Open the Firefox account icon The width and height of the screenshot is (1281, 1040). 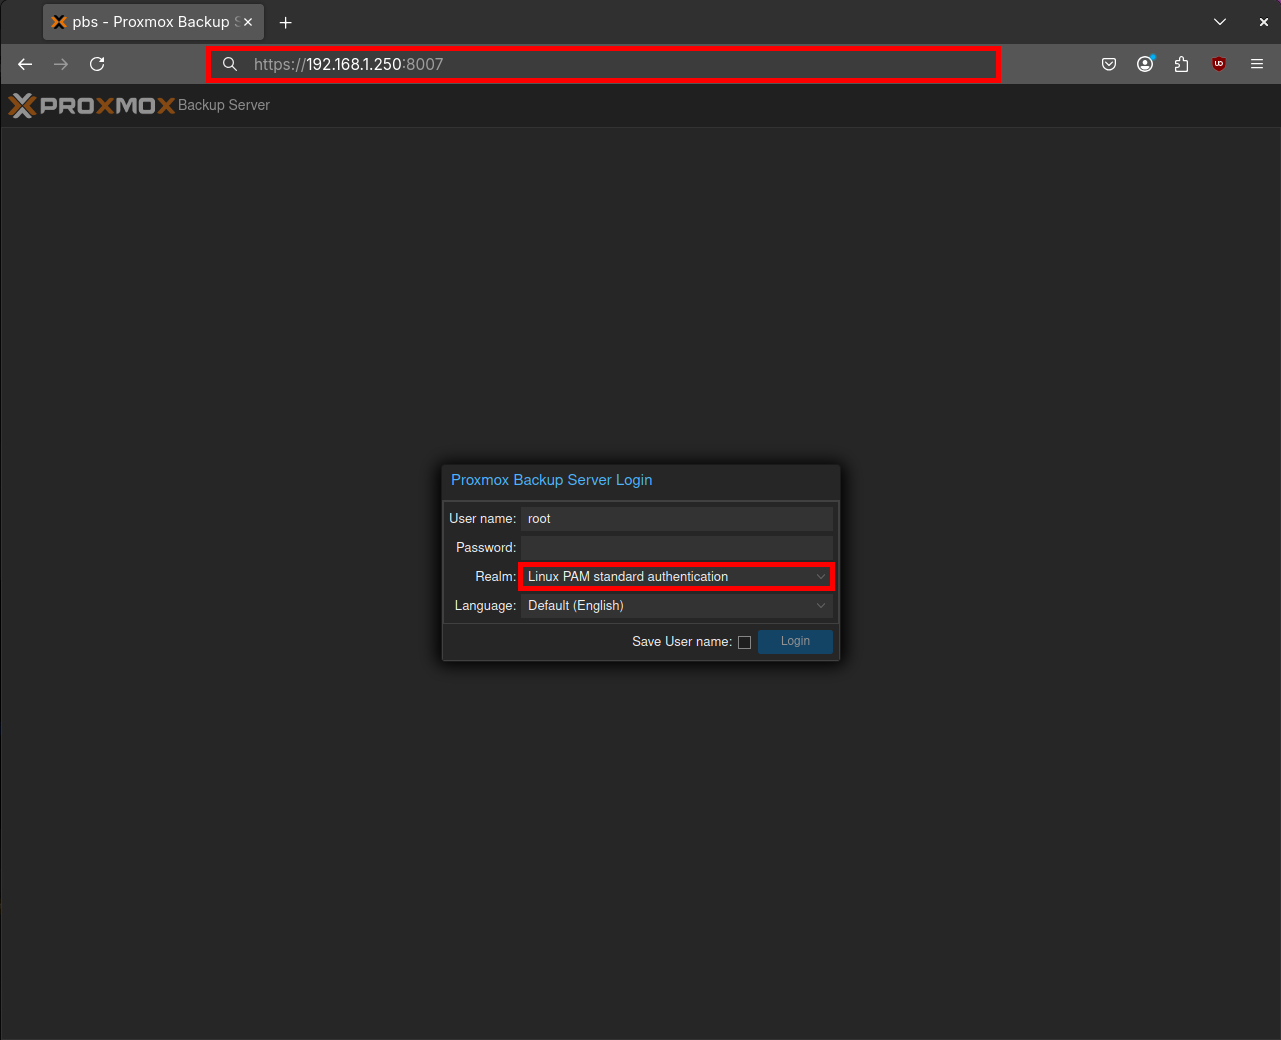pyautogui.click(x=1144, y=64)
